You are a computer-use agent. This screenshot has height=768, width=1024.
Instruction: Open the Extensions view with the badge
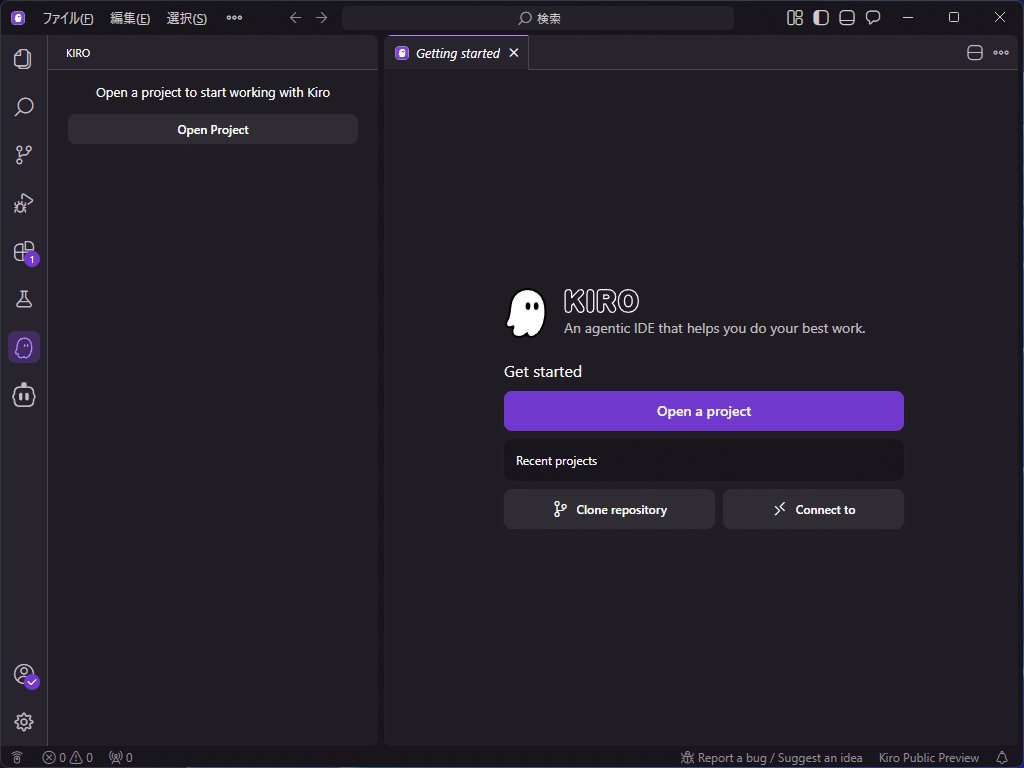click(x=24, y=253)
